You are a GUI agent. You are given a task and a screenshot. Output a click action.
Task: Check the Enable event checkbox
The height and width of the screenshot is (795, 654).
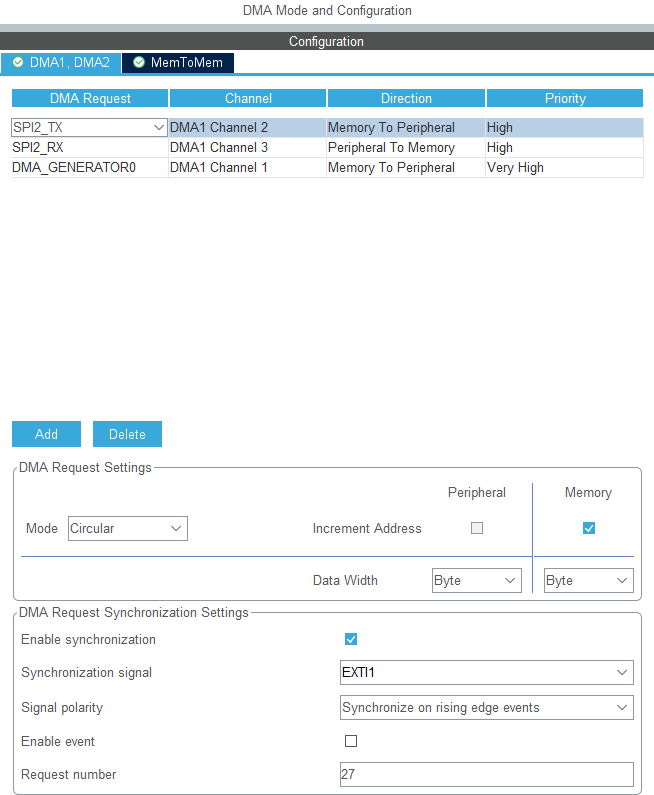[351, 741]
